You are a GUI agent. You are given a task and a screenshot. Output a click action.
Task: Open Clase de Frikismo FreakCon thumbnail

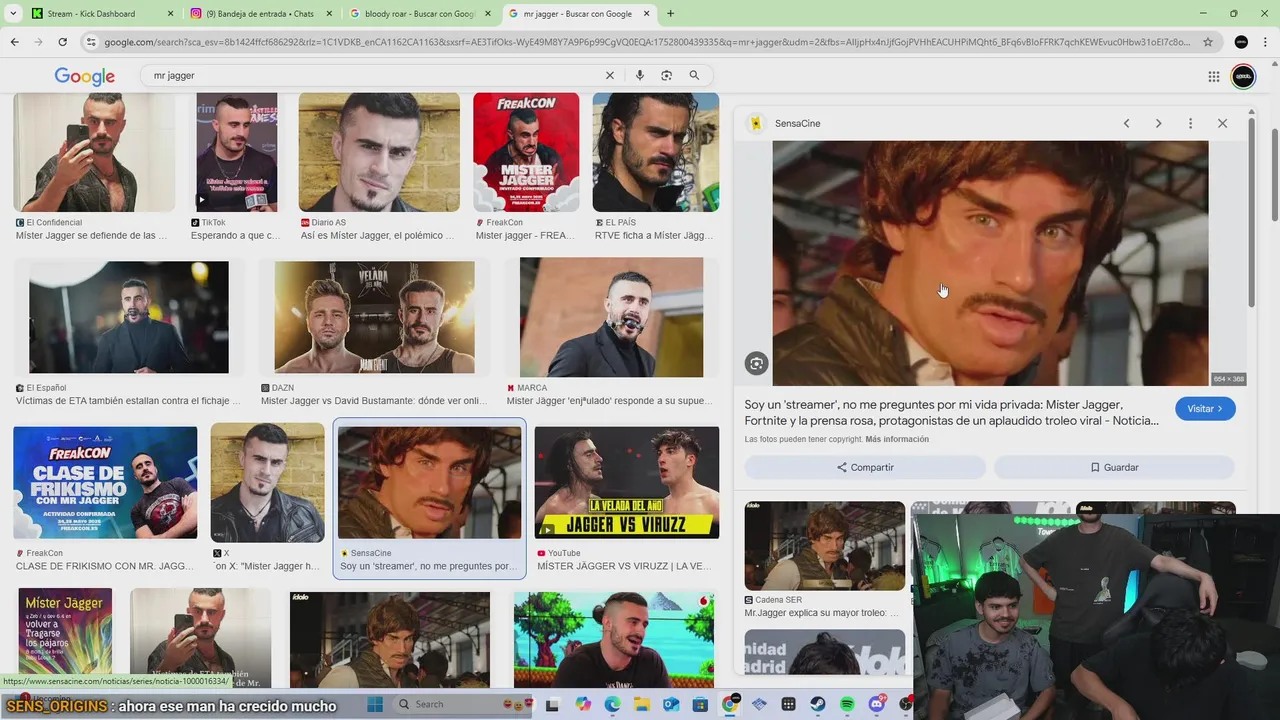105,483
